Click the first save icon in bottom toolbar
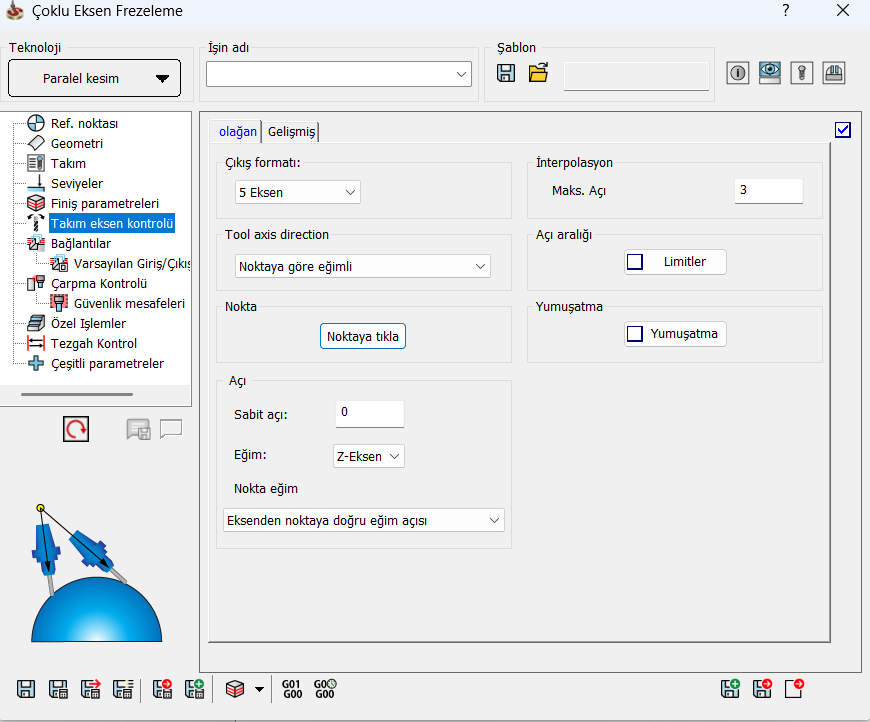 coord(26,688)
